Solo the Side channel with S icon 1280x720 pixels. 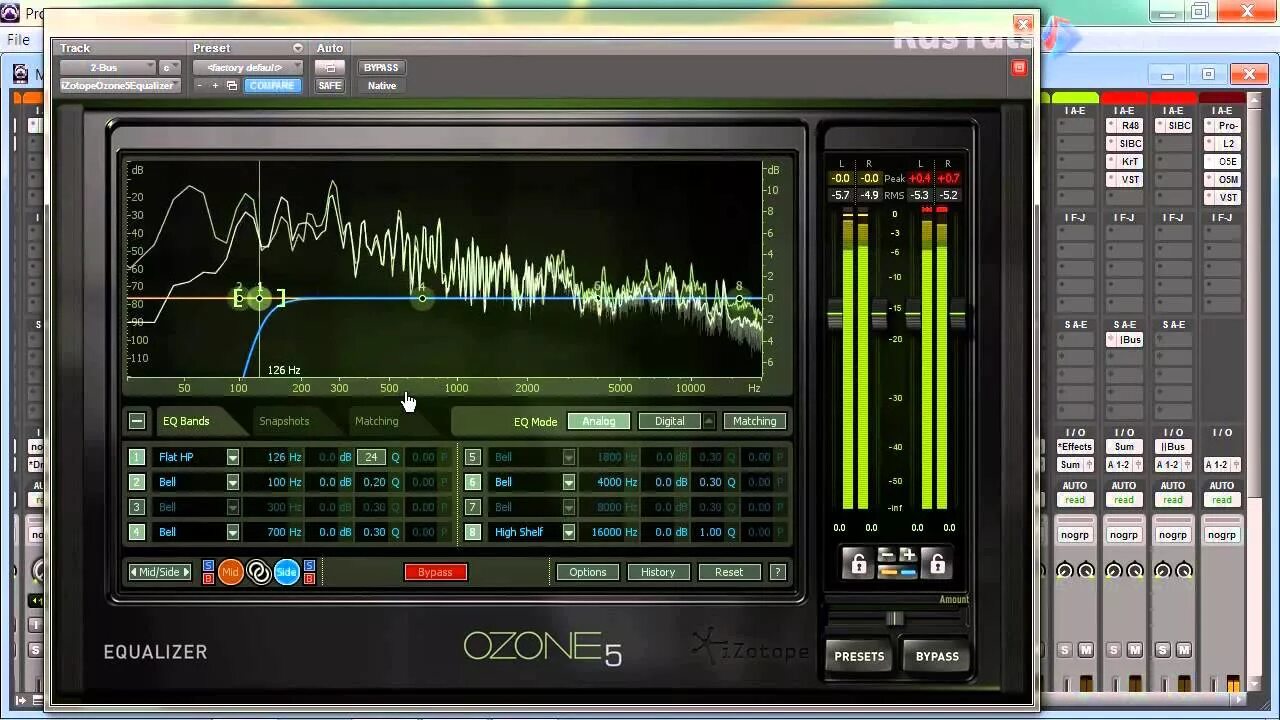pyautogui.click(x=309, y=565)
